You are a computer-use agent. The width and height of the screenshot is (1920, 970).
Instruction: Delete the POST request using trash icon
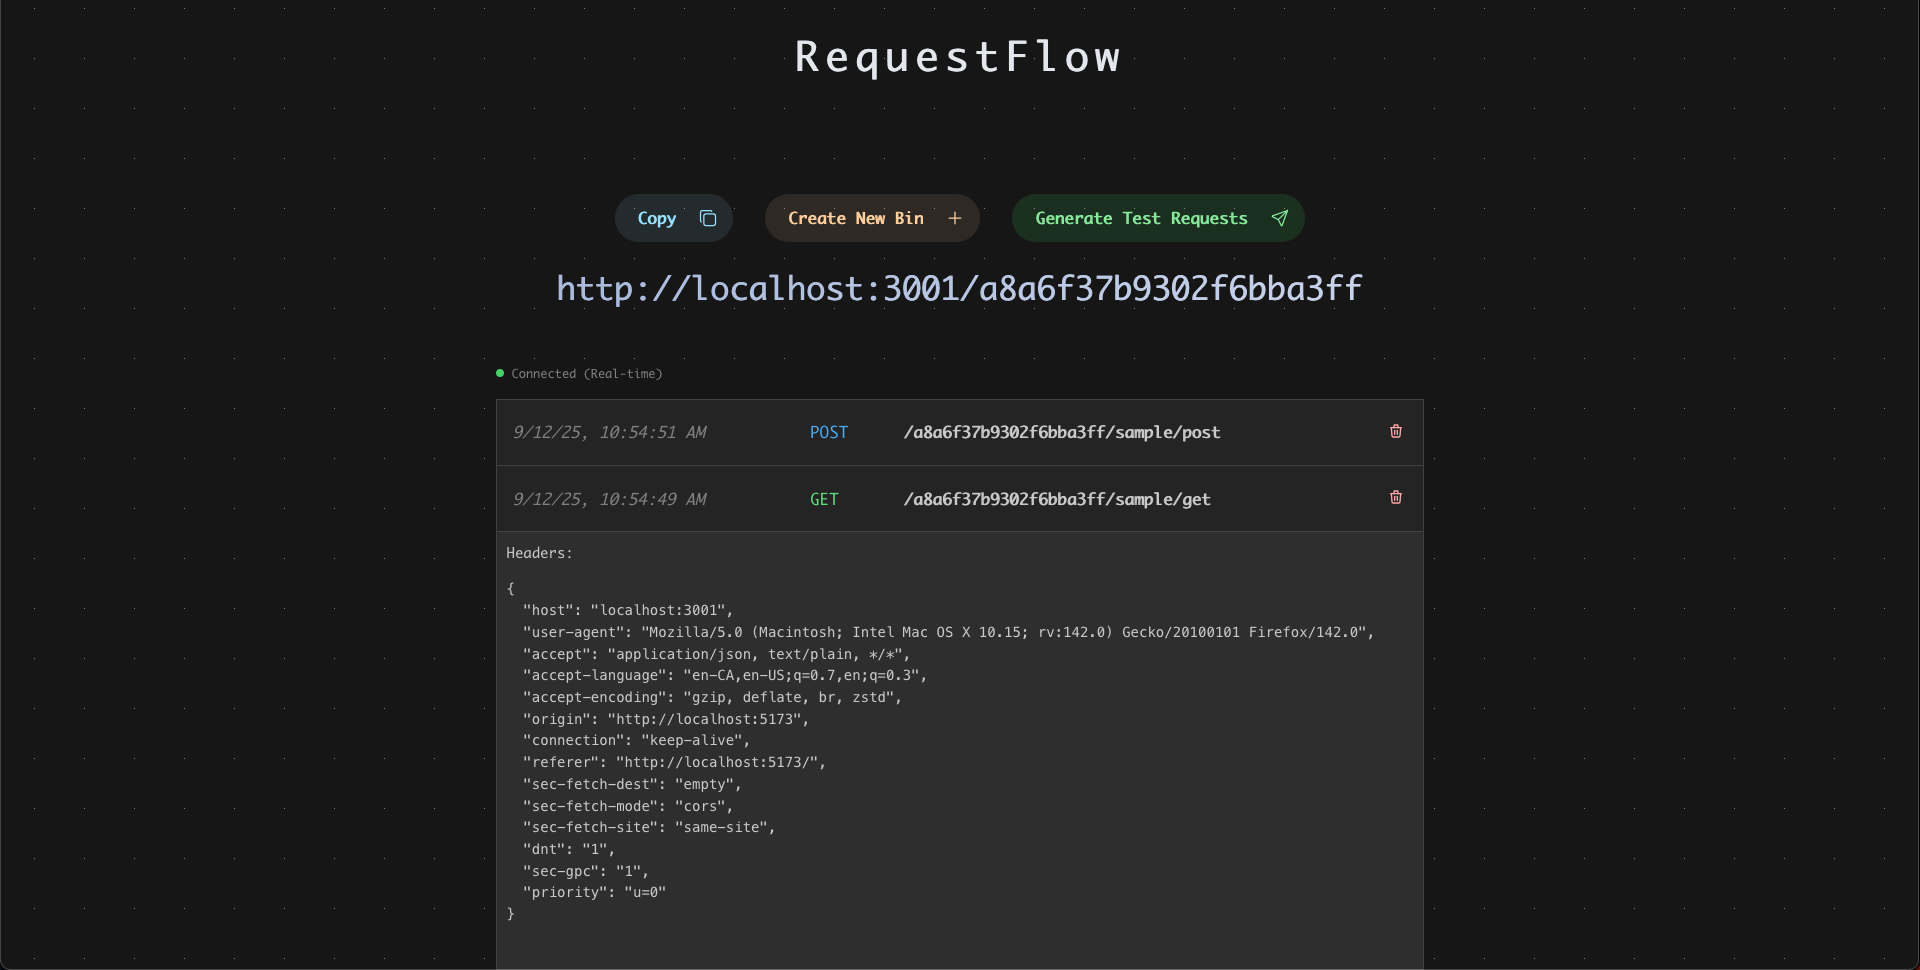coord(1396,432)
